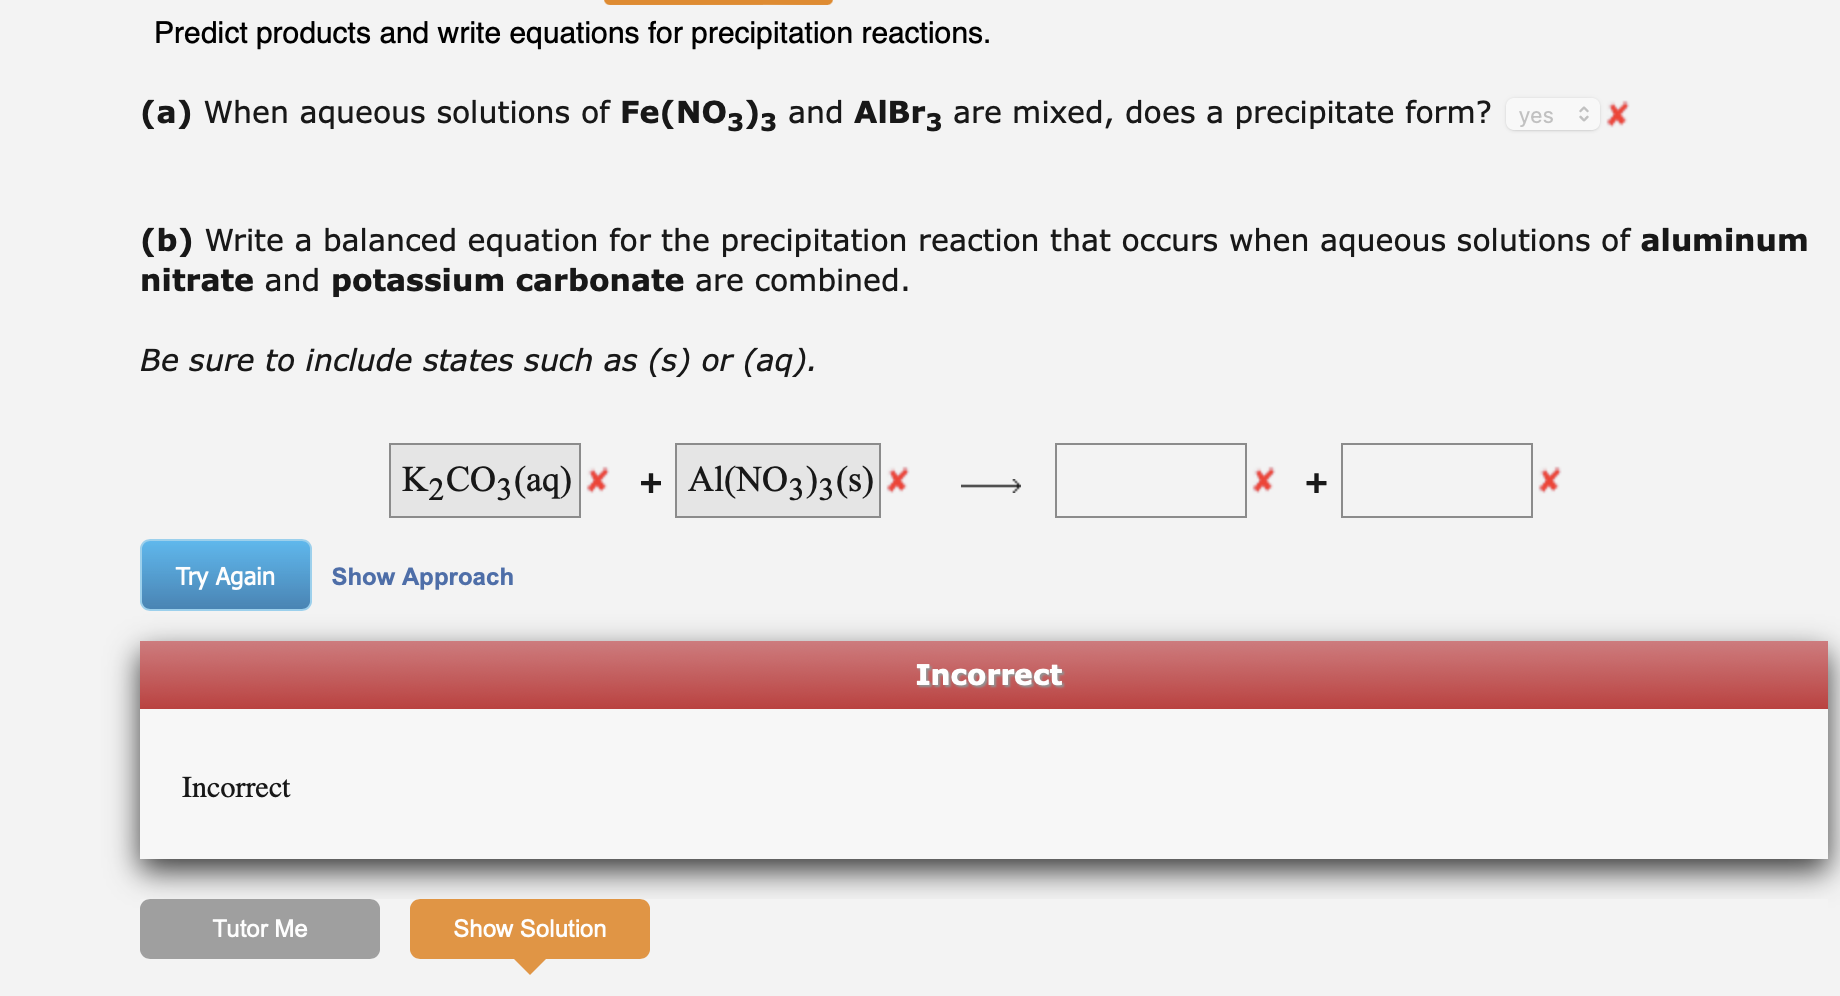
Task: Click the plus sign between the reactants
Action: point(650,481)
